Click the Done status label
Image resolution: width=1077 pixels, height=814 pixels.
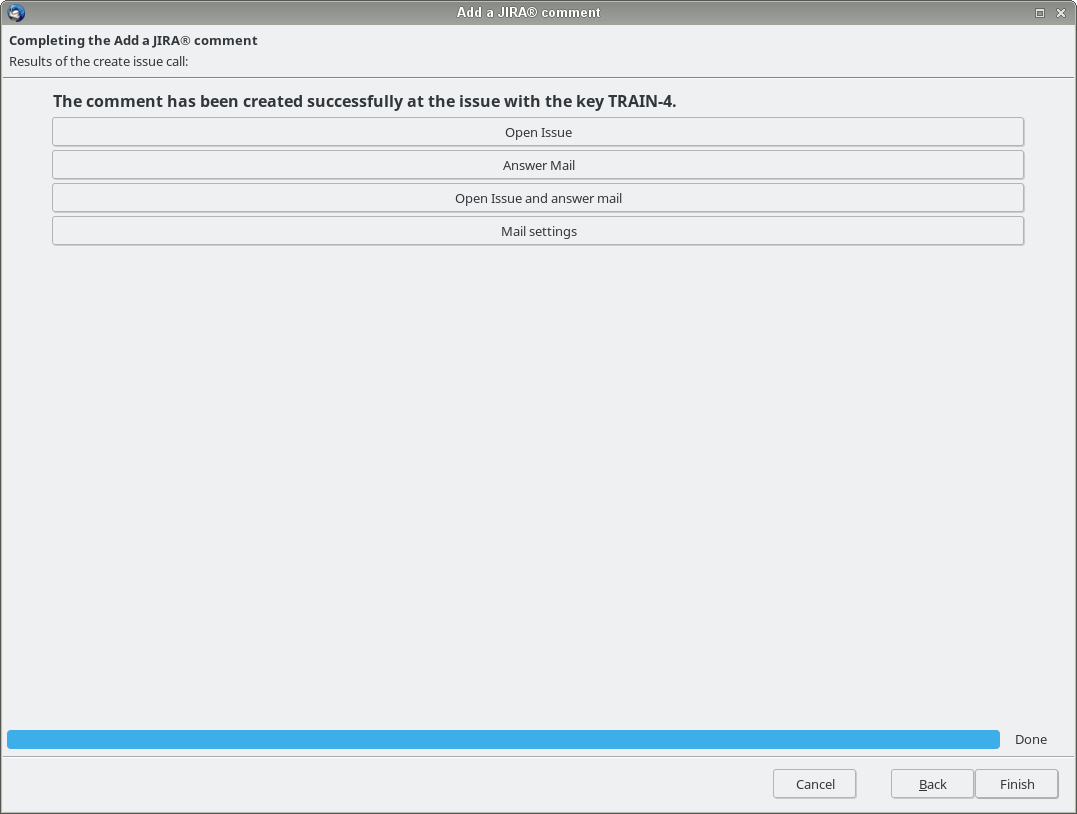point(1030,739)
